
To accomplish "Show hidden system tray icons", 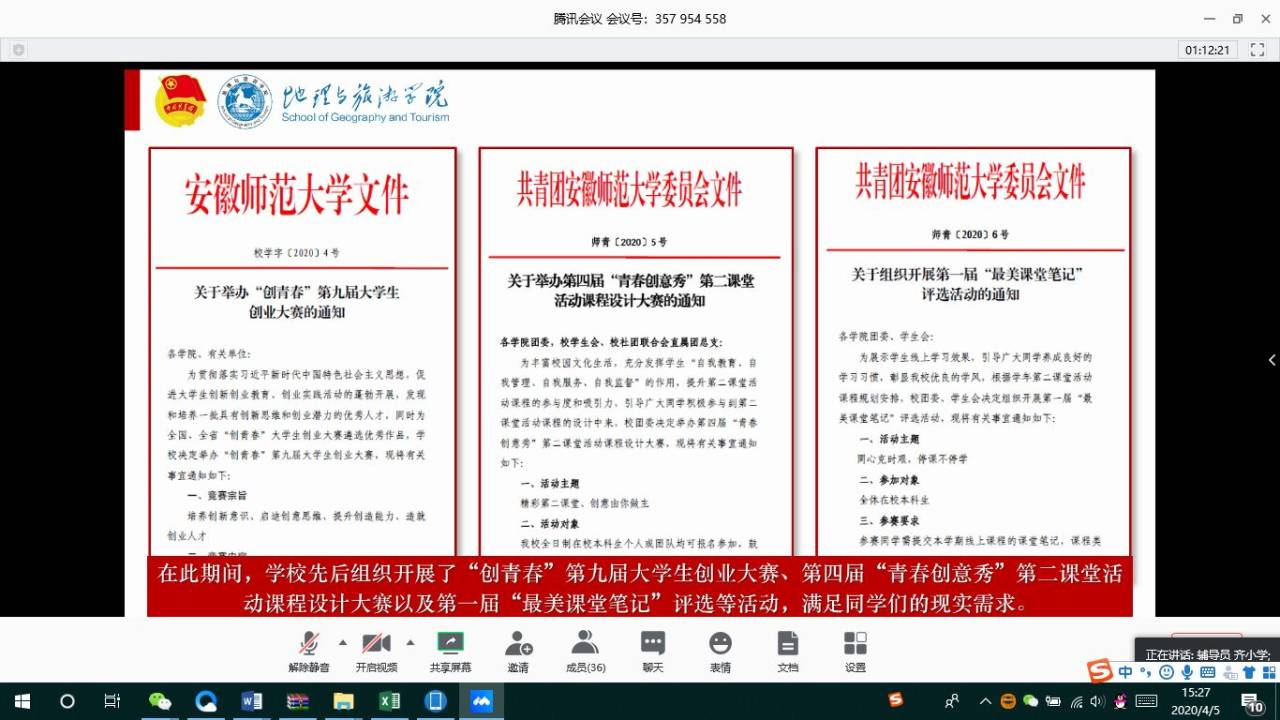I will pos(985,701).
